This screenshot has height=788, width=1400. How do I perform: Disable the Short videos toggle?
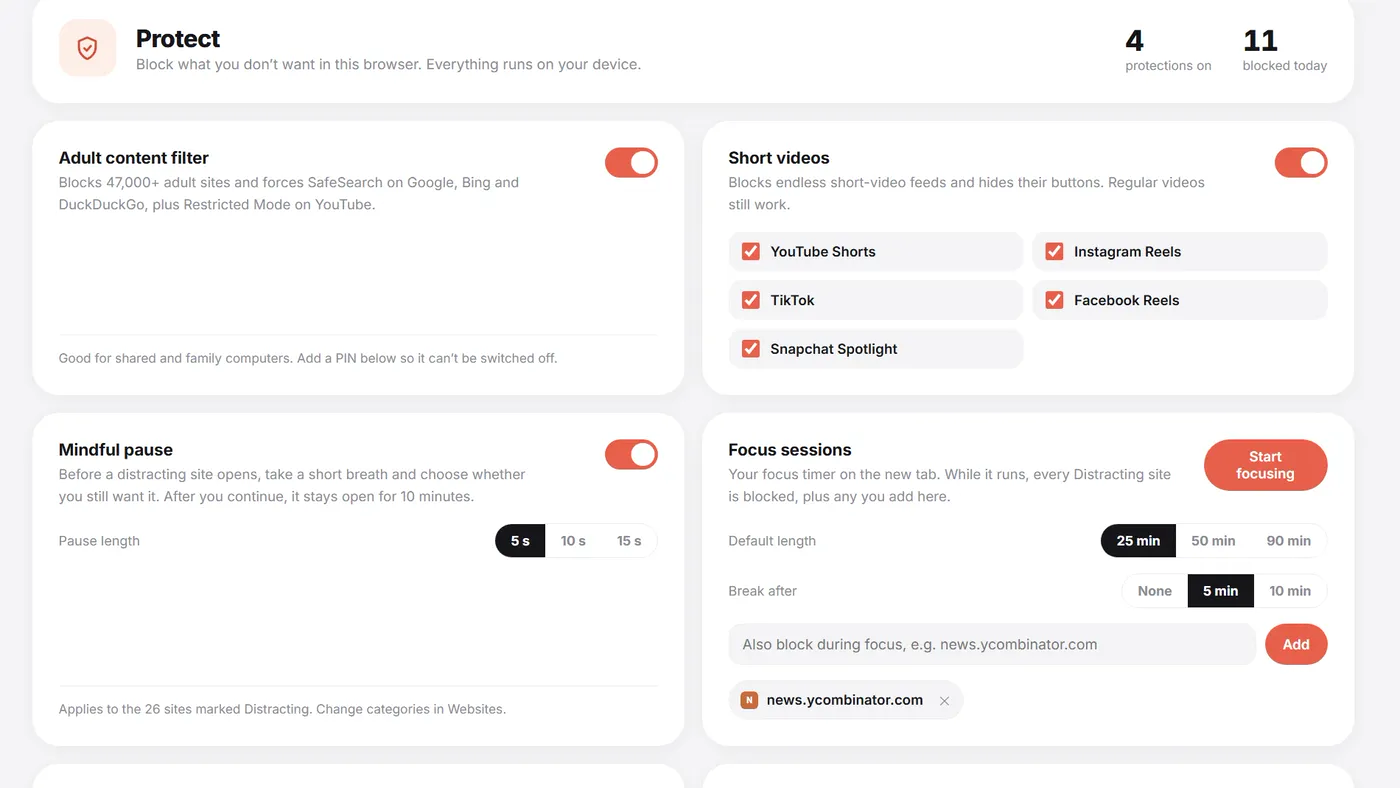[1301, 163]
